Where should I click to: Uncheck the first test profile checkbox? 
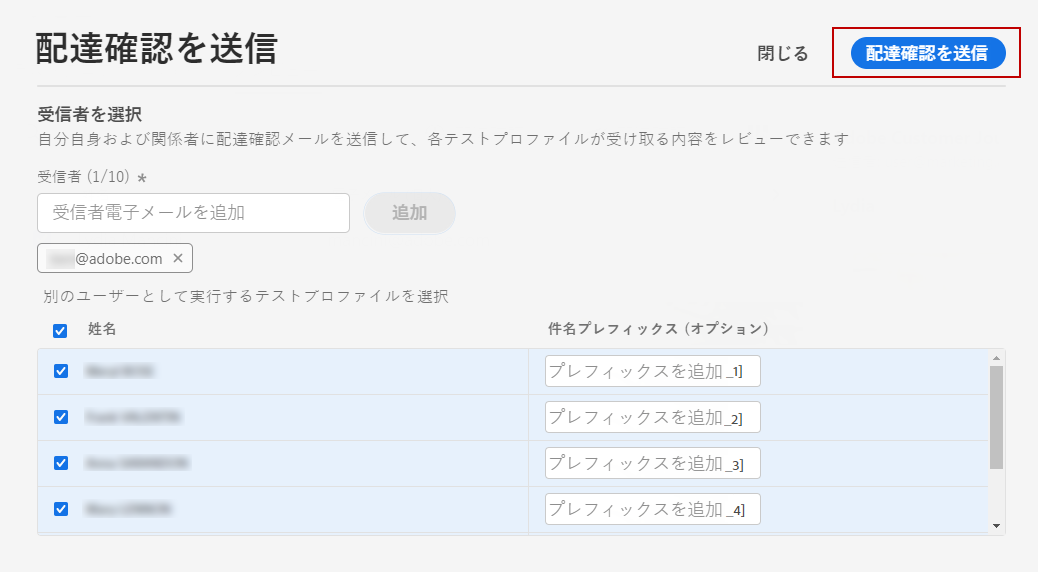click(61, 371)
